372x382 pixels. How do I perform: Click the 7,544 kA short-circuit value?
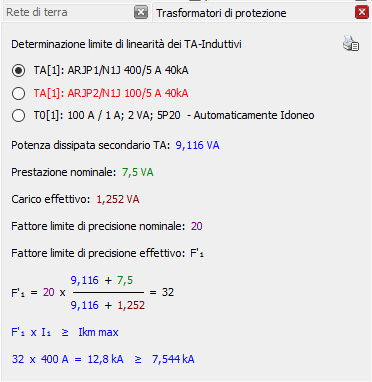point(173,359)
